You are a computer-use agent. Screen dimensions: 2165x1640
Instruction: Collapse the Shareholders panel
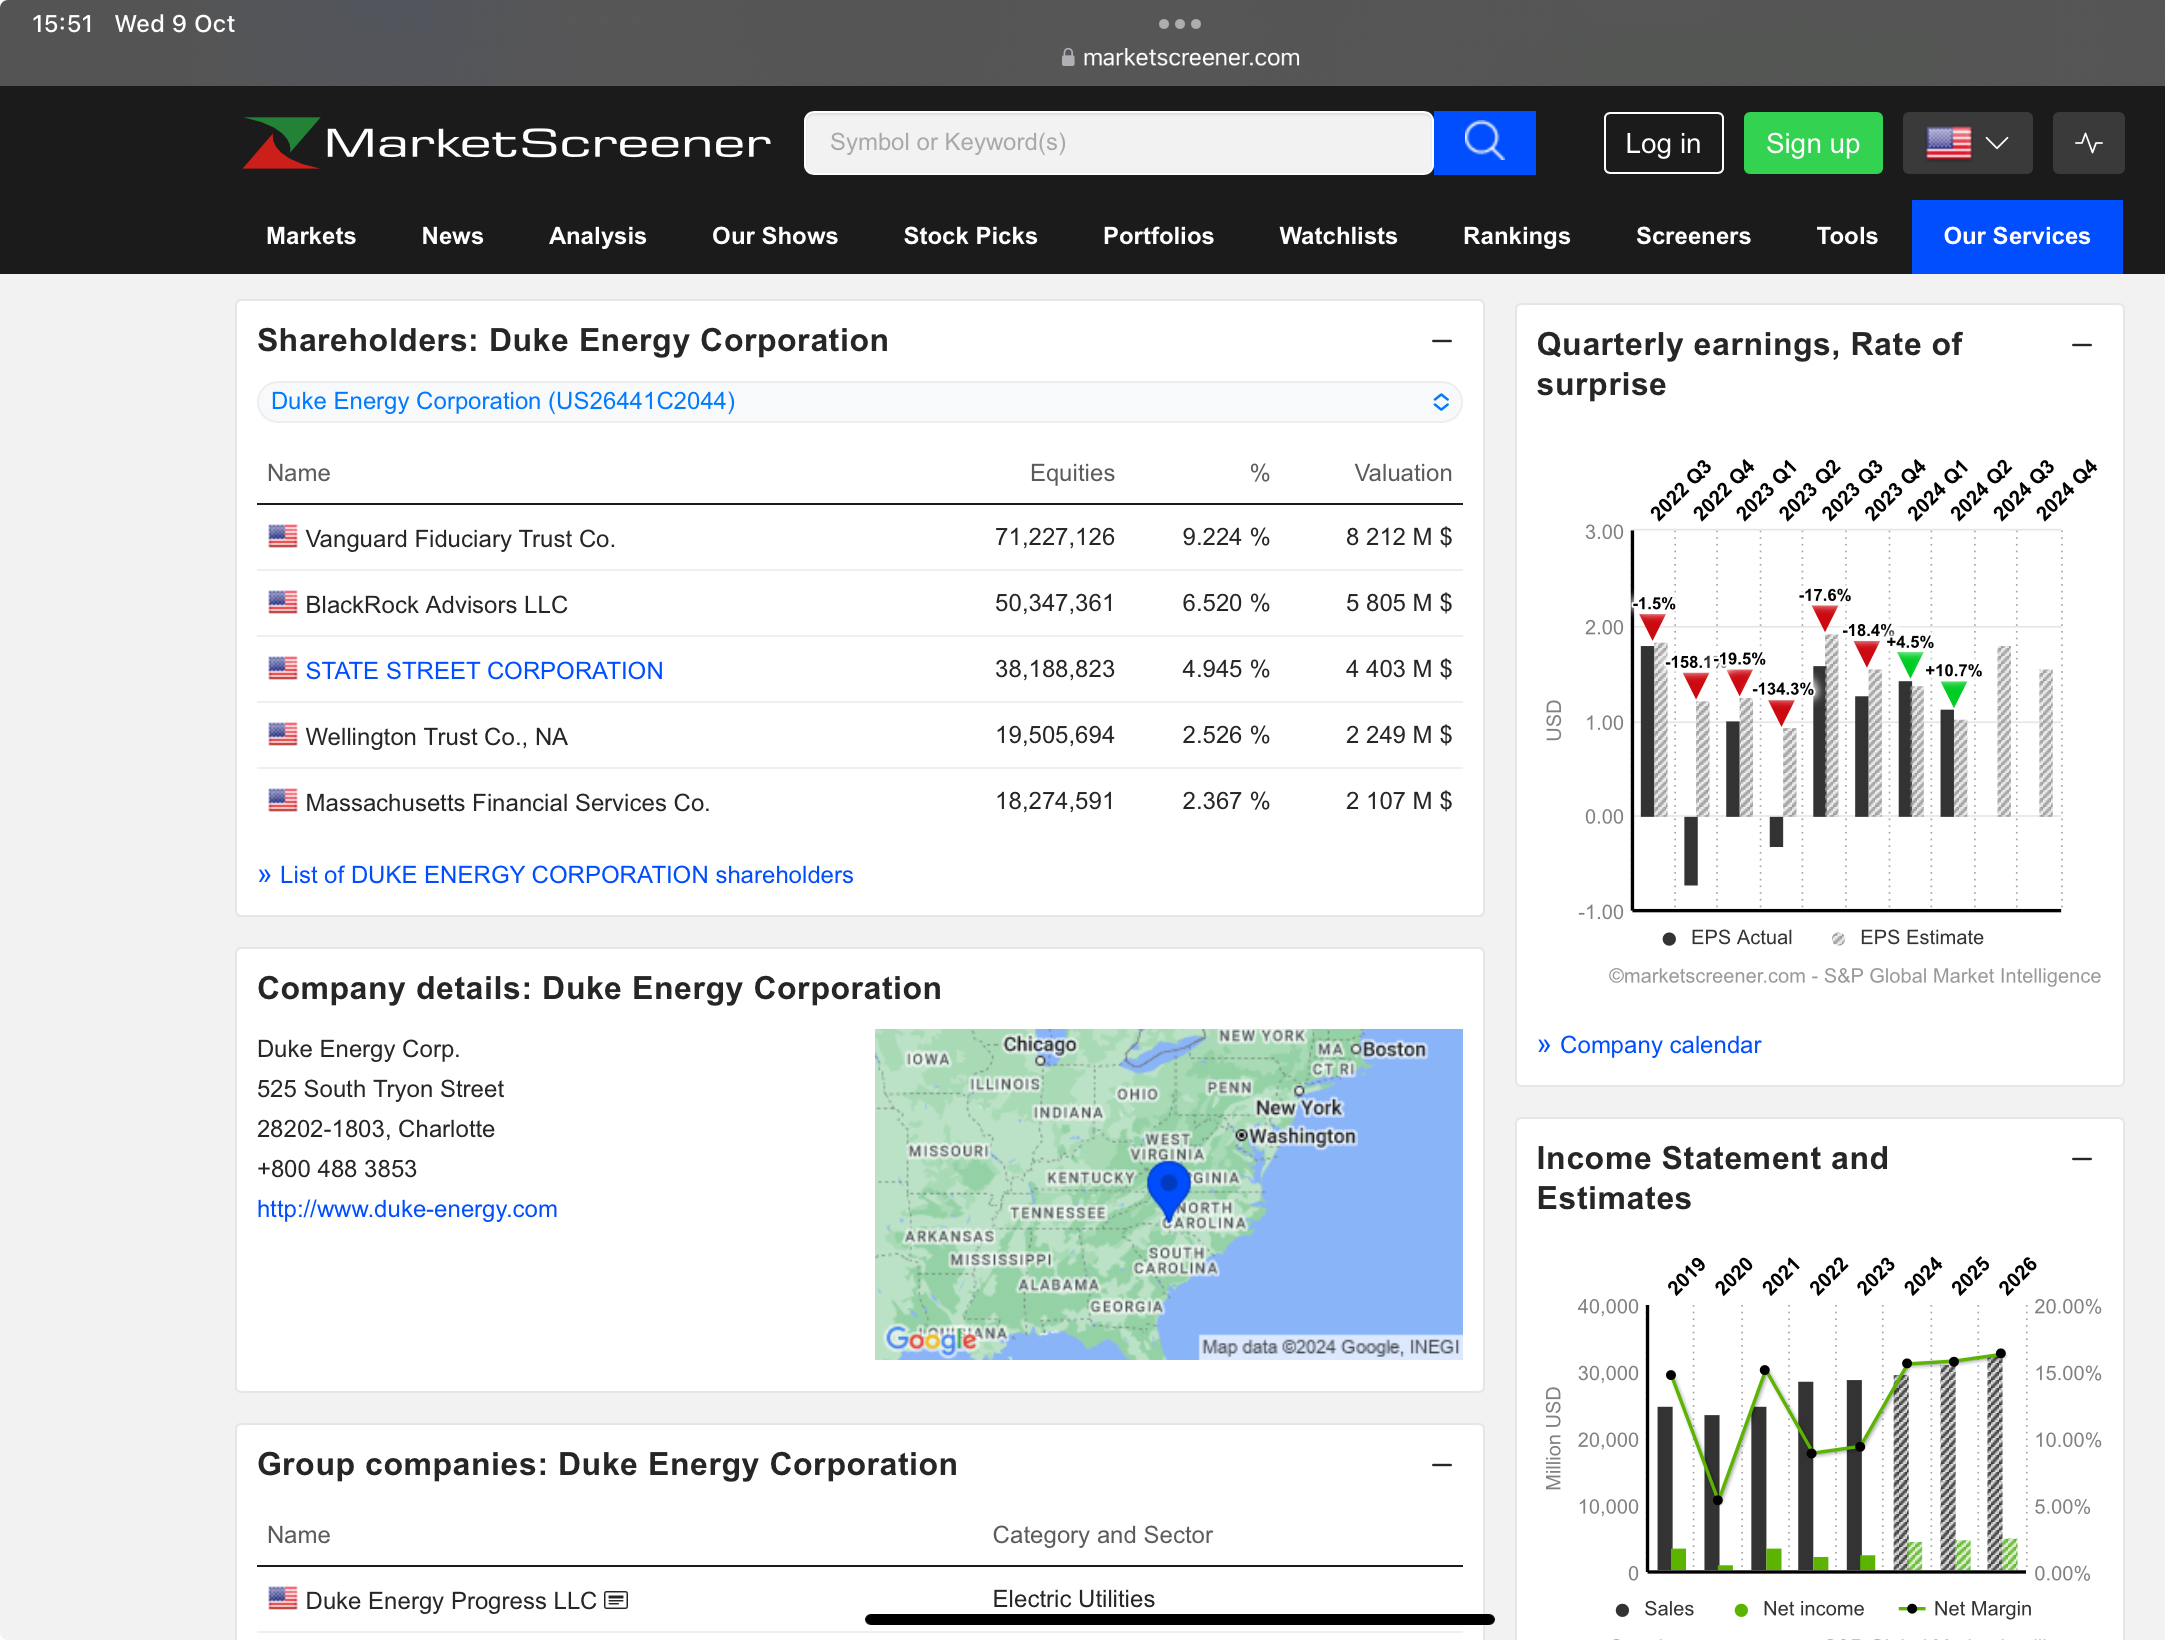1441,342
